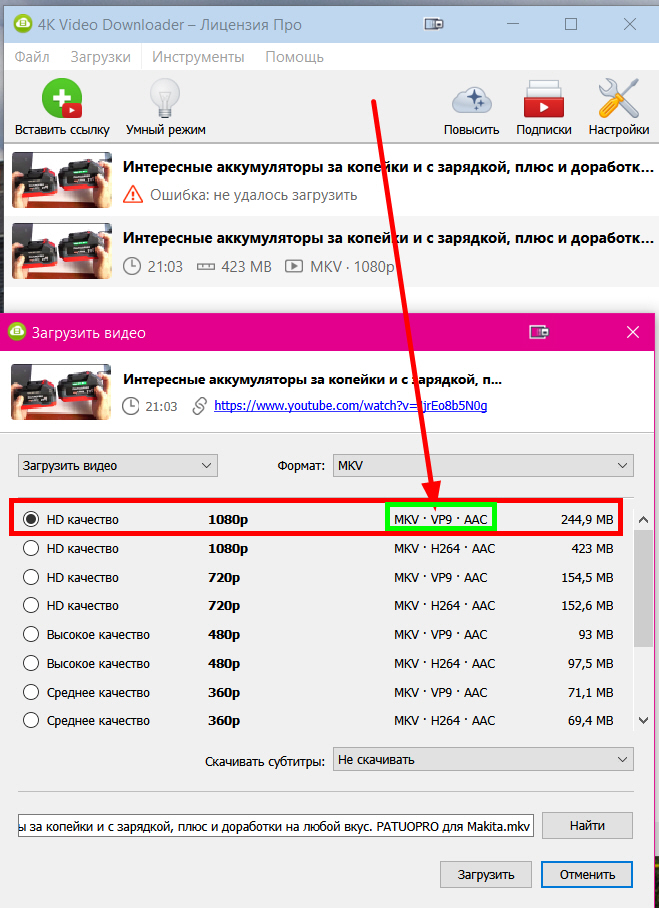Click the failed download video thumbnail
This screenshot has height=908, width=659.
(61, 180)
